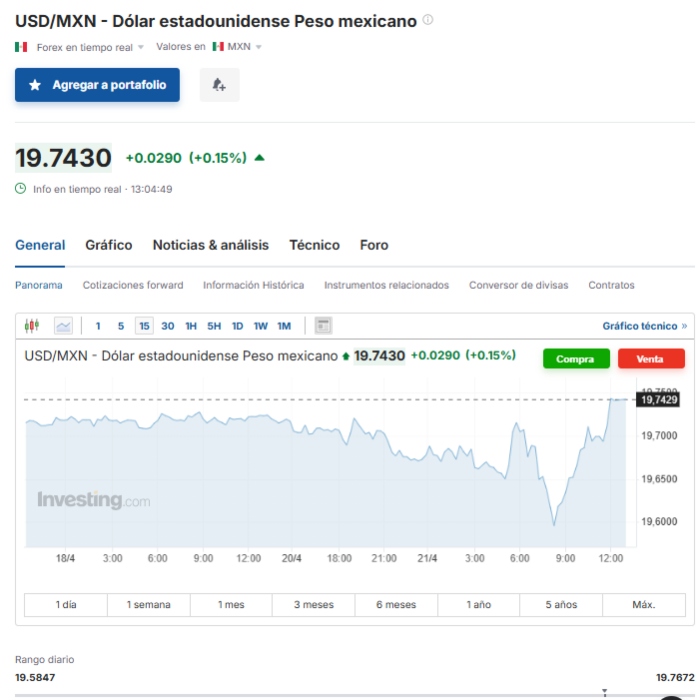Screen dimensions: 700x700
Task: Select the 15-minute chart interval
Action: click(144, 326)
